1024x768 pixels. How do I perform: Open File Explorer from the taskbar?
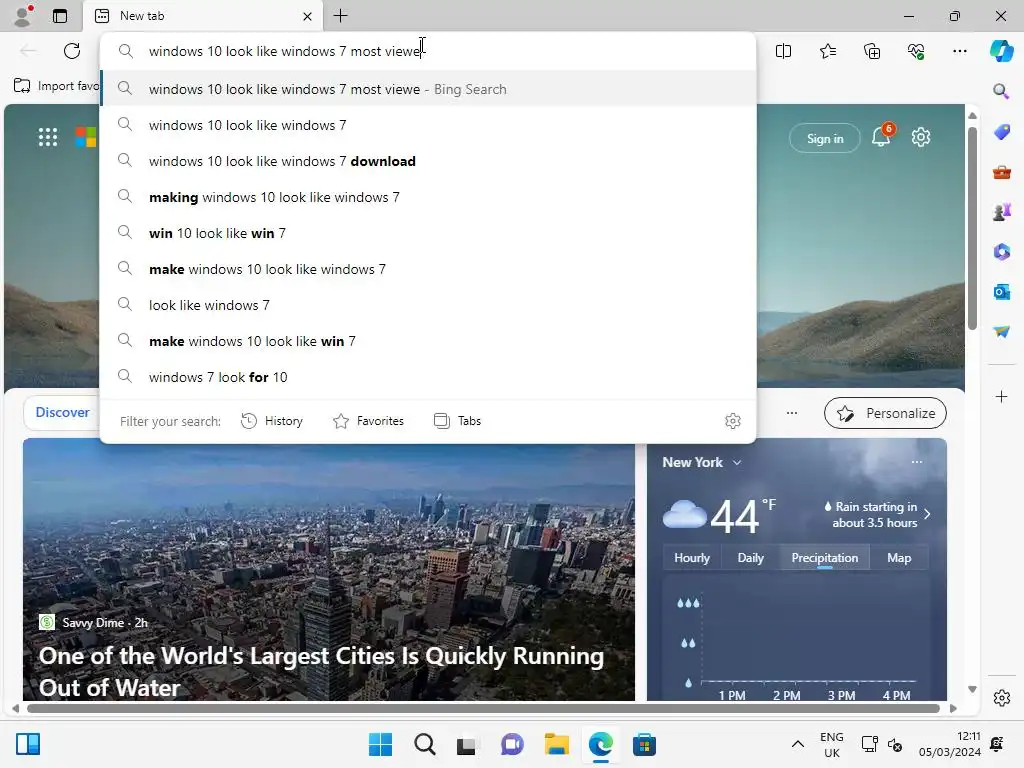click(556, 744)
